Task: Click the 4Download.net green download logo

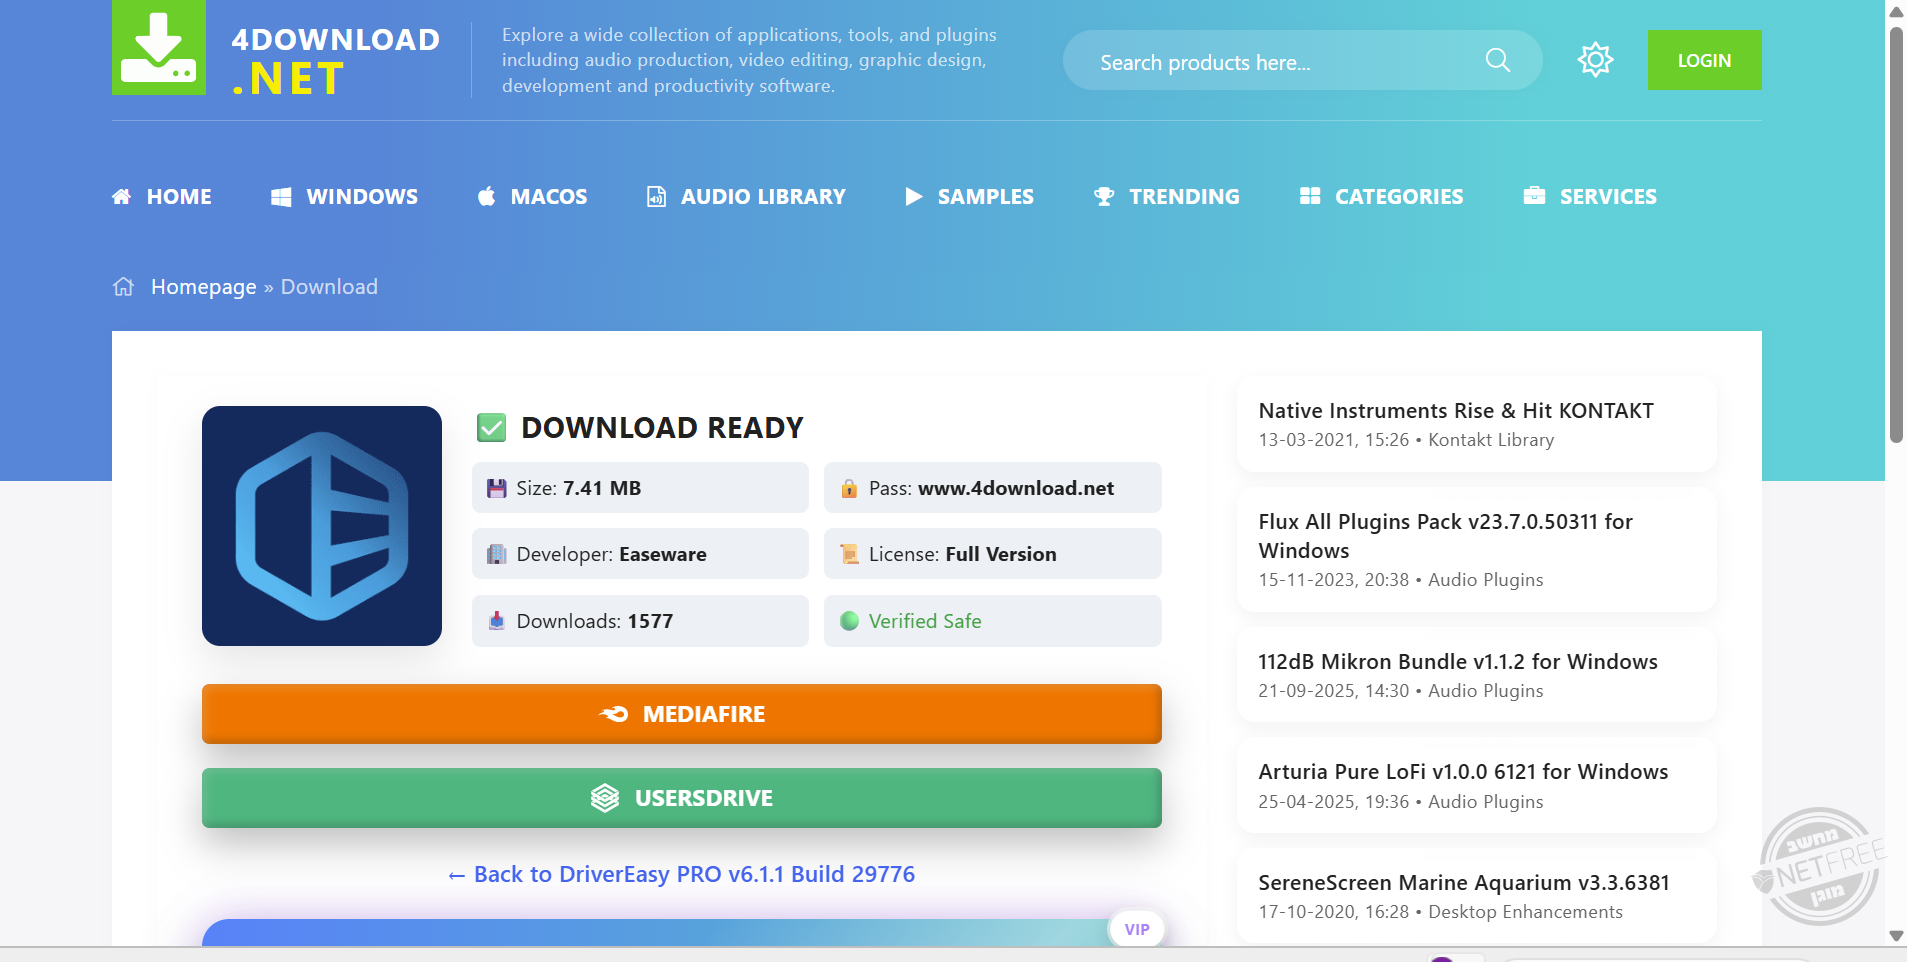Action: (159, 48)
